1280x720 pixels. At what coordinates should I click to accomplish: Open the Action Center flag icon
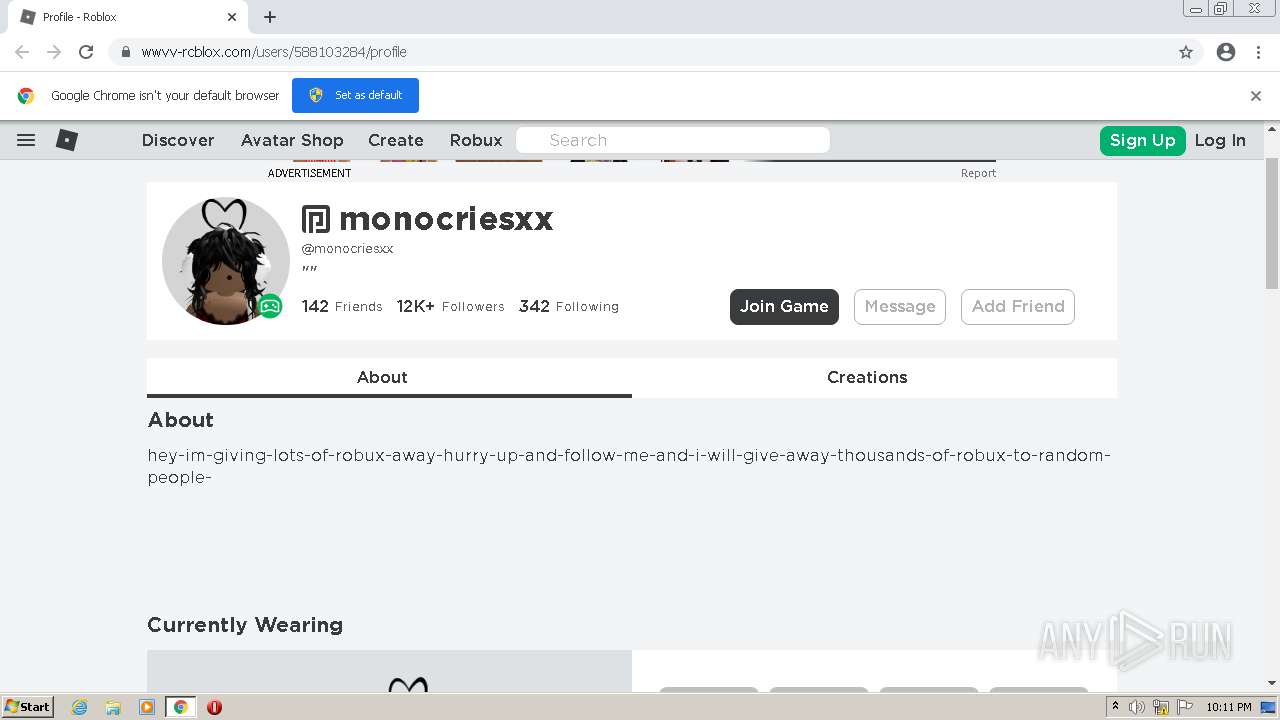pos(1185,707)
